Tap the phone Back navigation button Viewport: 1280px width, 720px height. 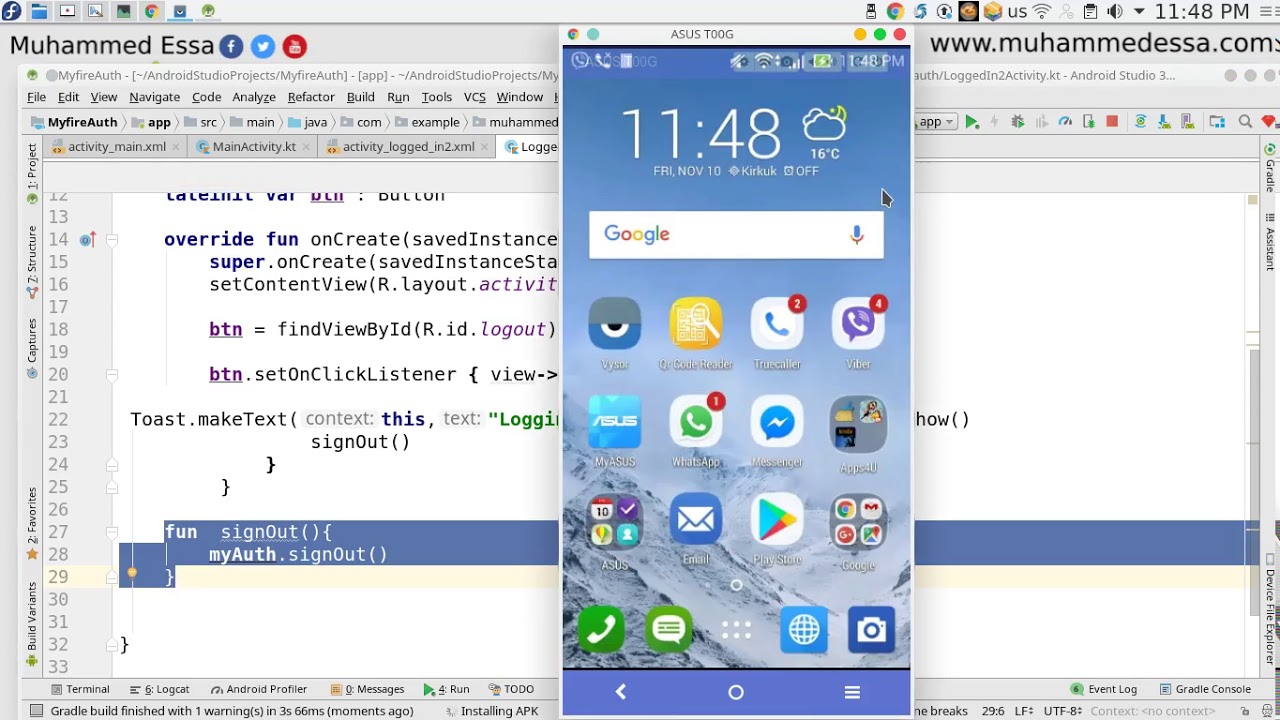tap(620, 692)
